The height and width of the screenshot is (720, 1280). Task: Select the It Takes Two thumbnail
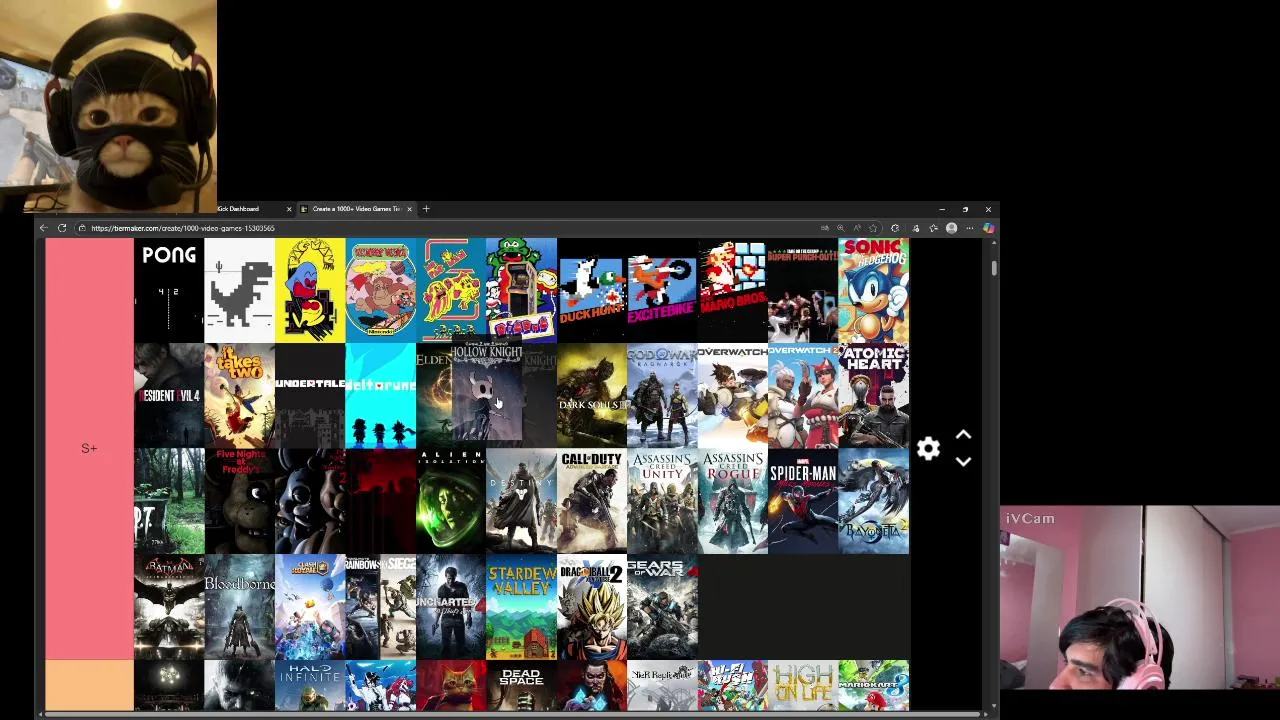pyautogui.click(x=239, y=396)
